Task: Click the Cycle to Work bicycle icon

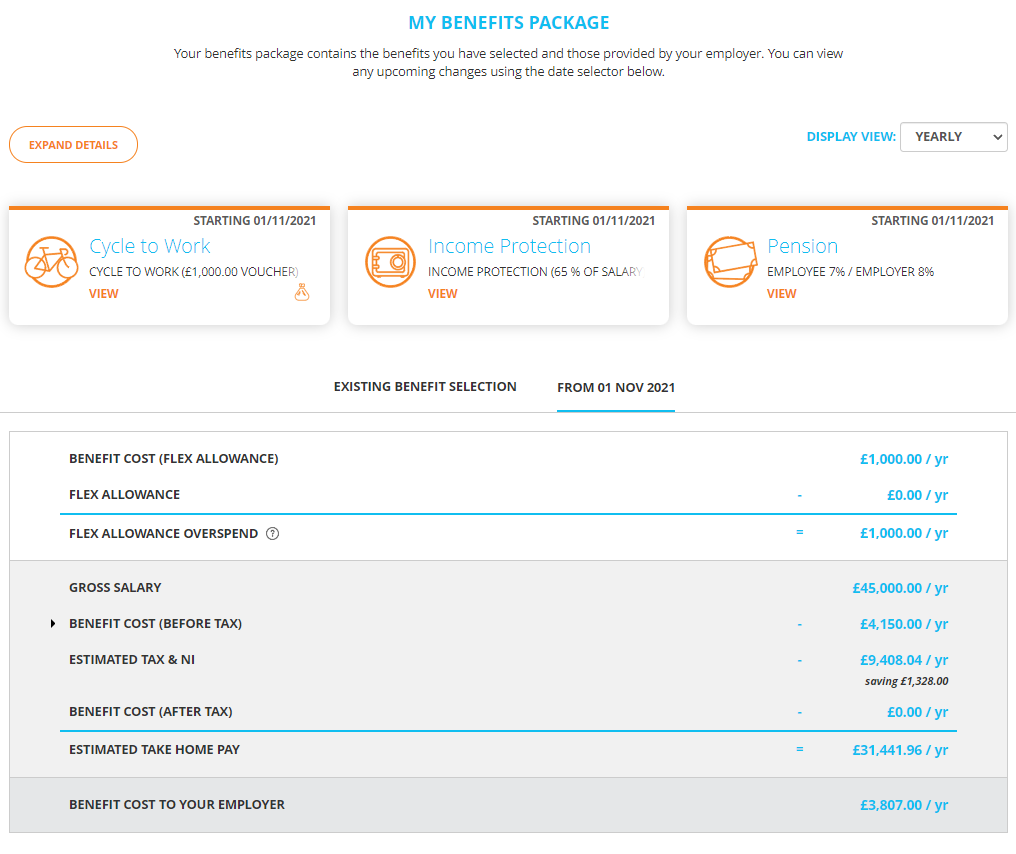Action: point(52,262)
